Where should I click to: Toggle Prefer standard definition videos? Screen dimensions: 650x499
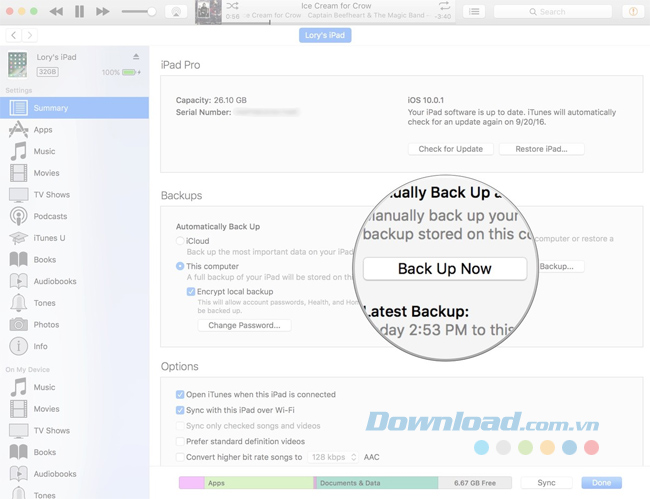pos(180,441)
